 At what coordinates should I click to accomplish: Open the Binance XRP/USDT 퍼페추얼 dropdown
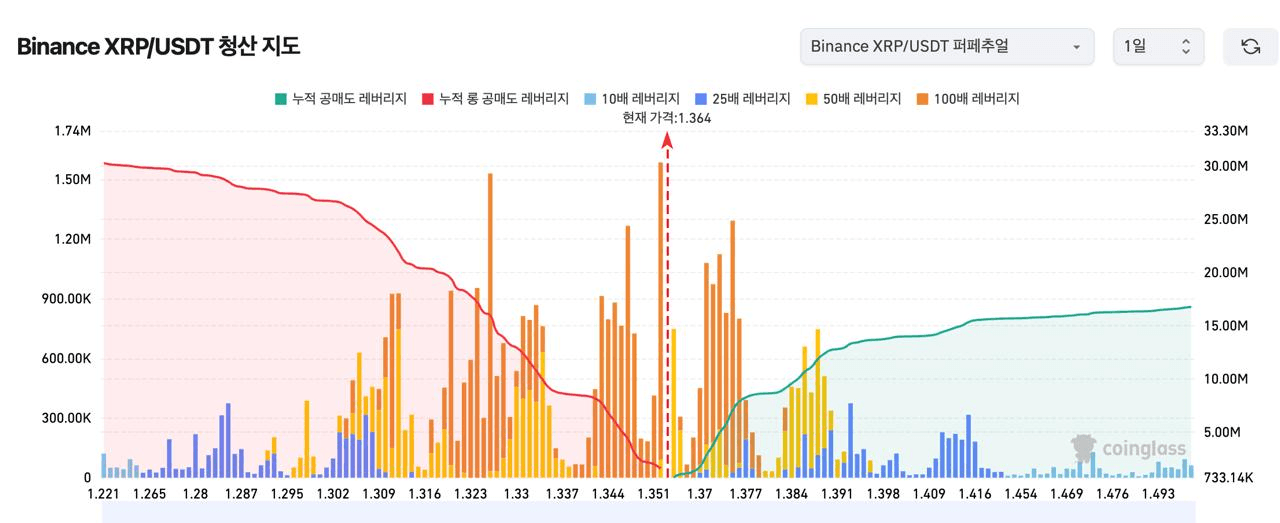click(x=946, y=47)
